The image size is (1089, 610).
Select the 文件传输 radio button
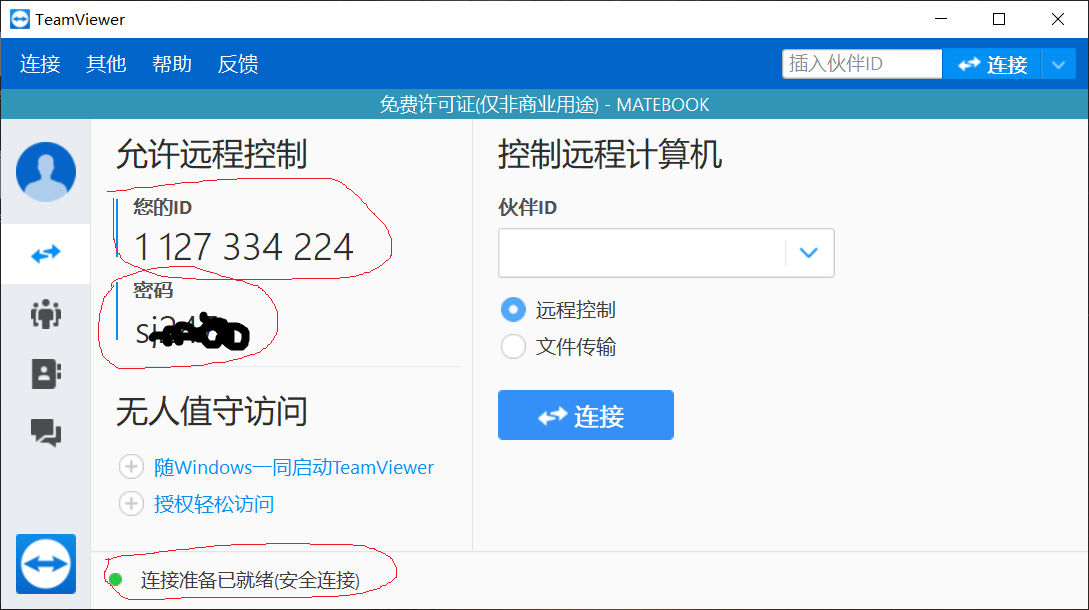click(513, 347)
